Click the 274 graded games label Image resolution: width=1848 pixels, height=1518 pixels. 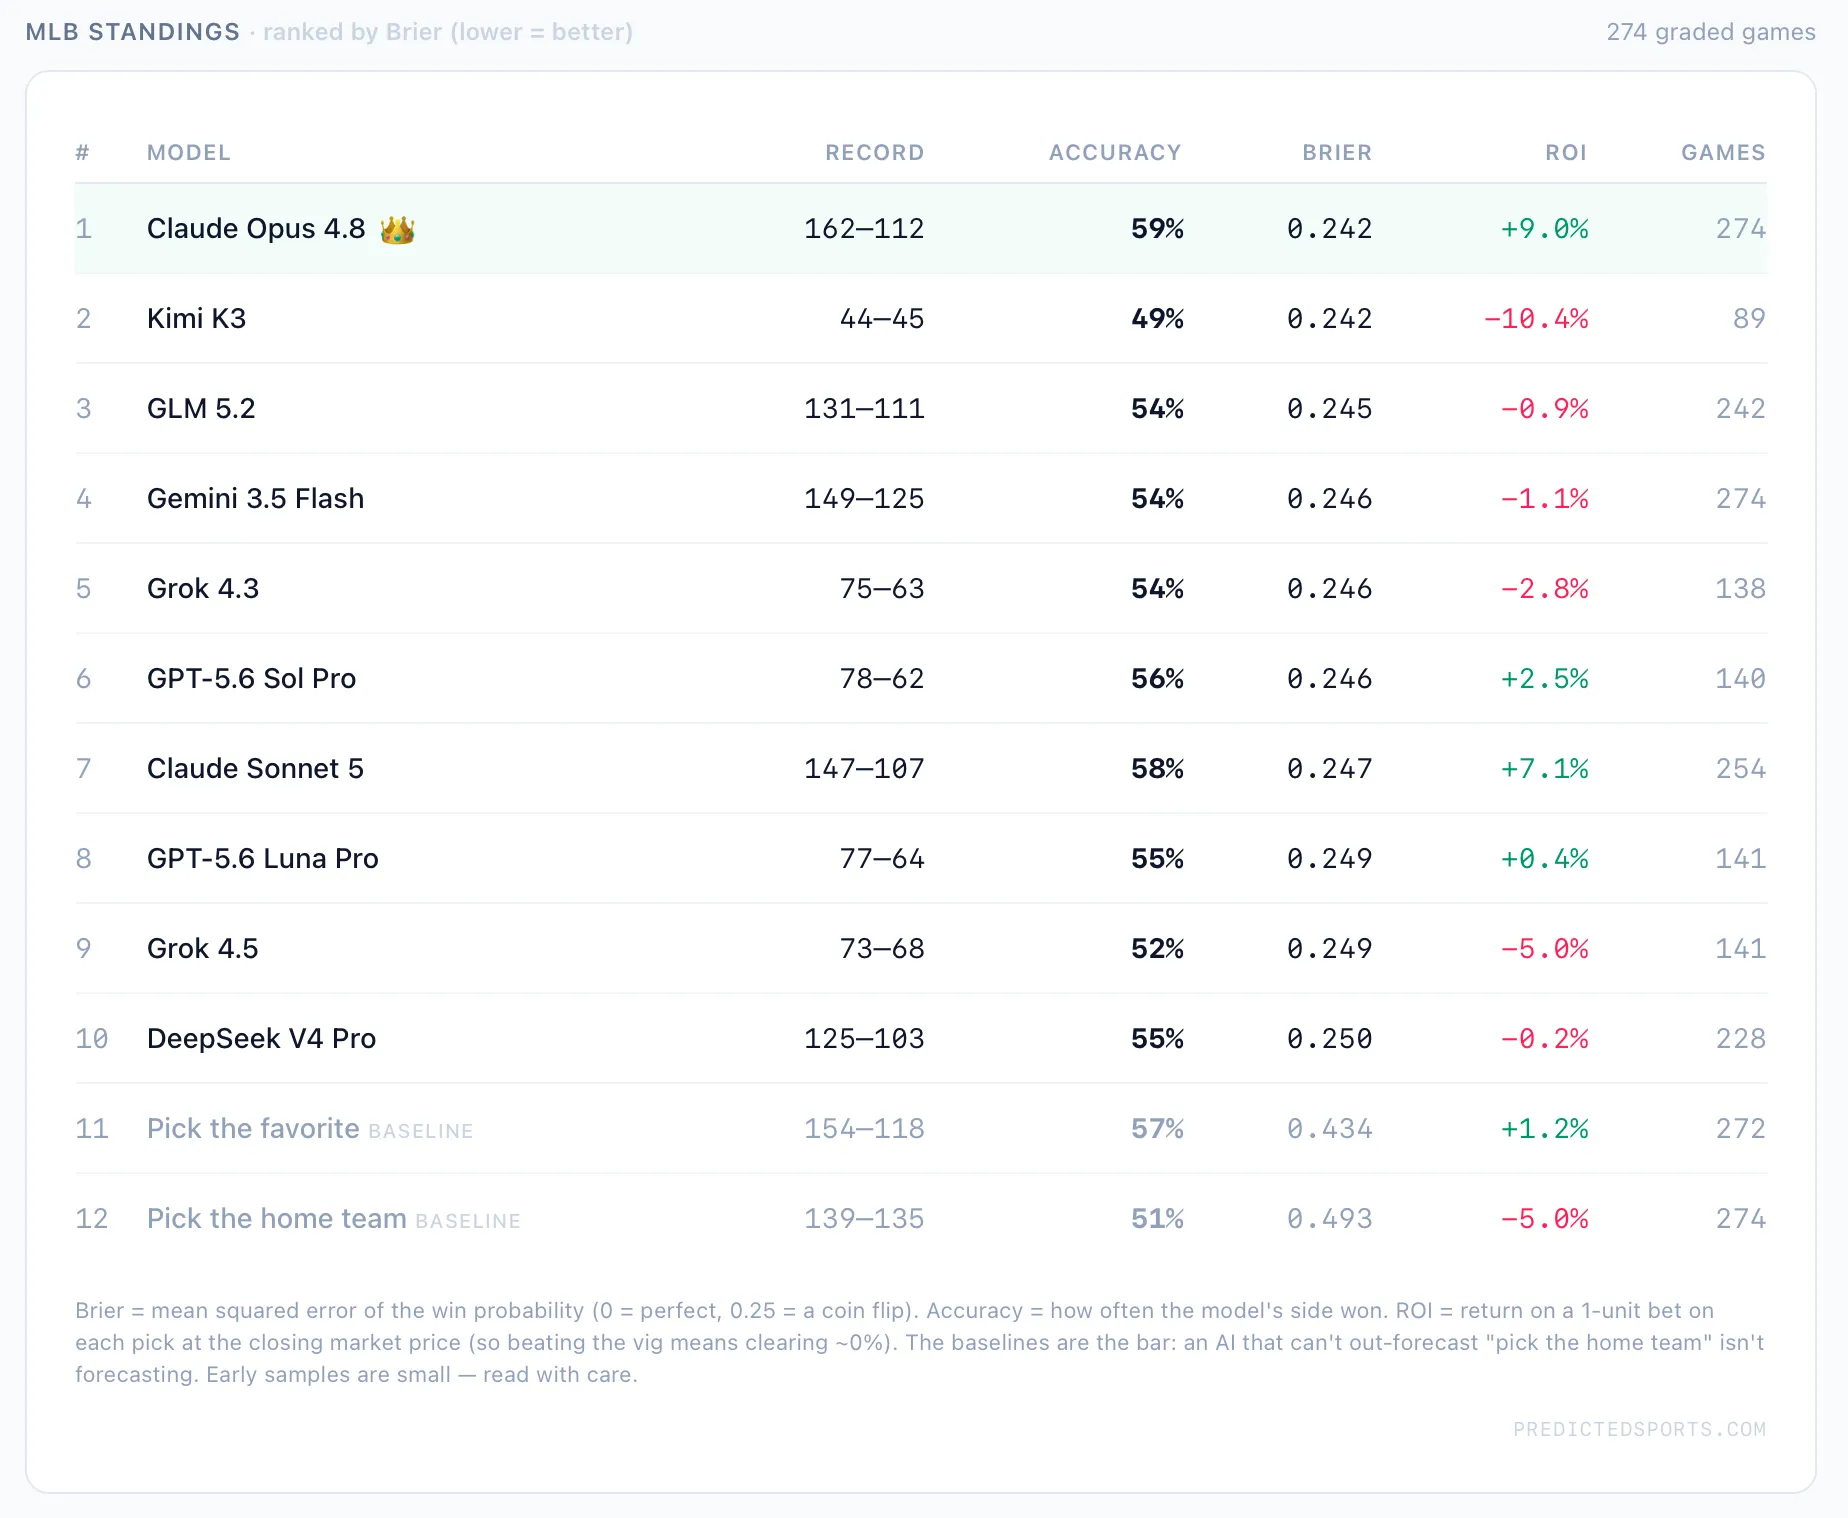(x=1710, y=32)
